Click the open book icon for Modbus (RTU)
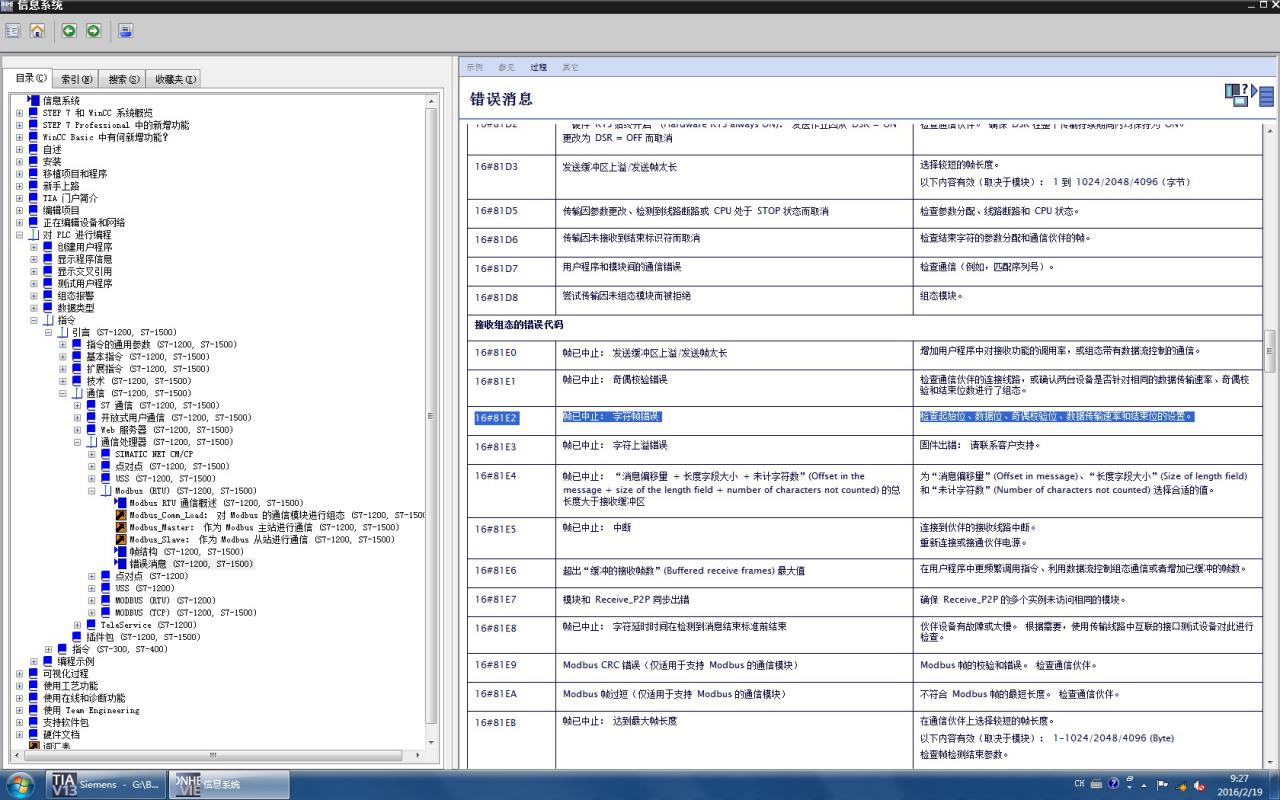Viewport: 1280px width, 800px height. point(106,491)
